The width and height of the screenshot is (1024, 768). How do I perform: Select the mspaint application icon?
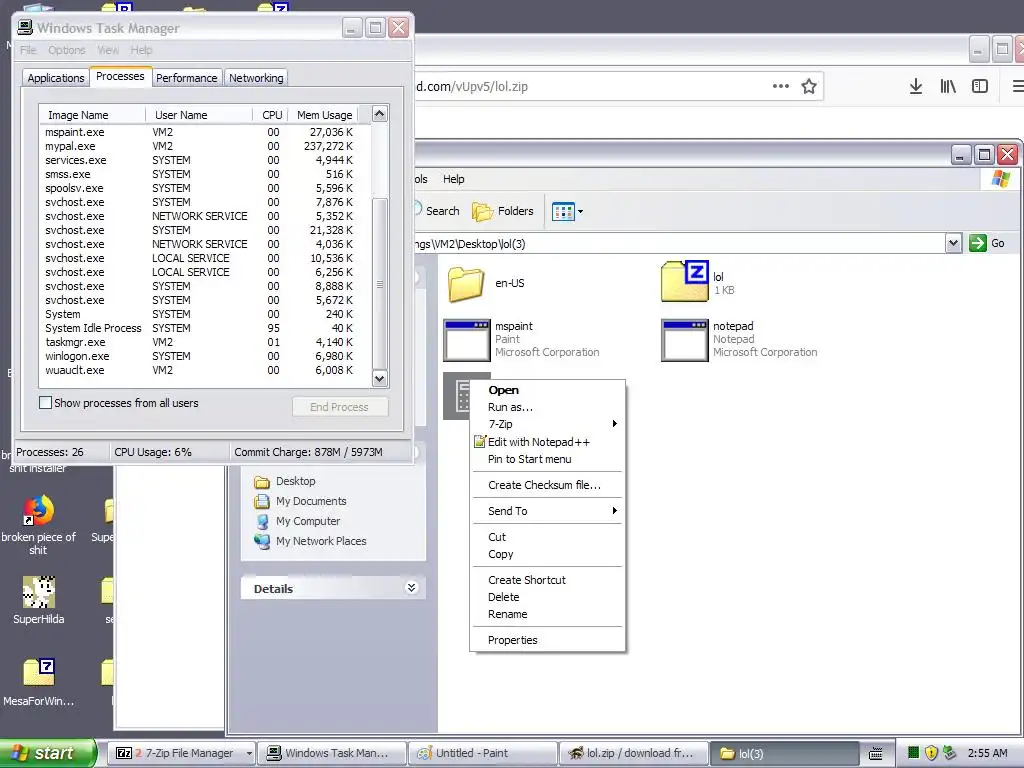point(466,340)
